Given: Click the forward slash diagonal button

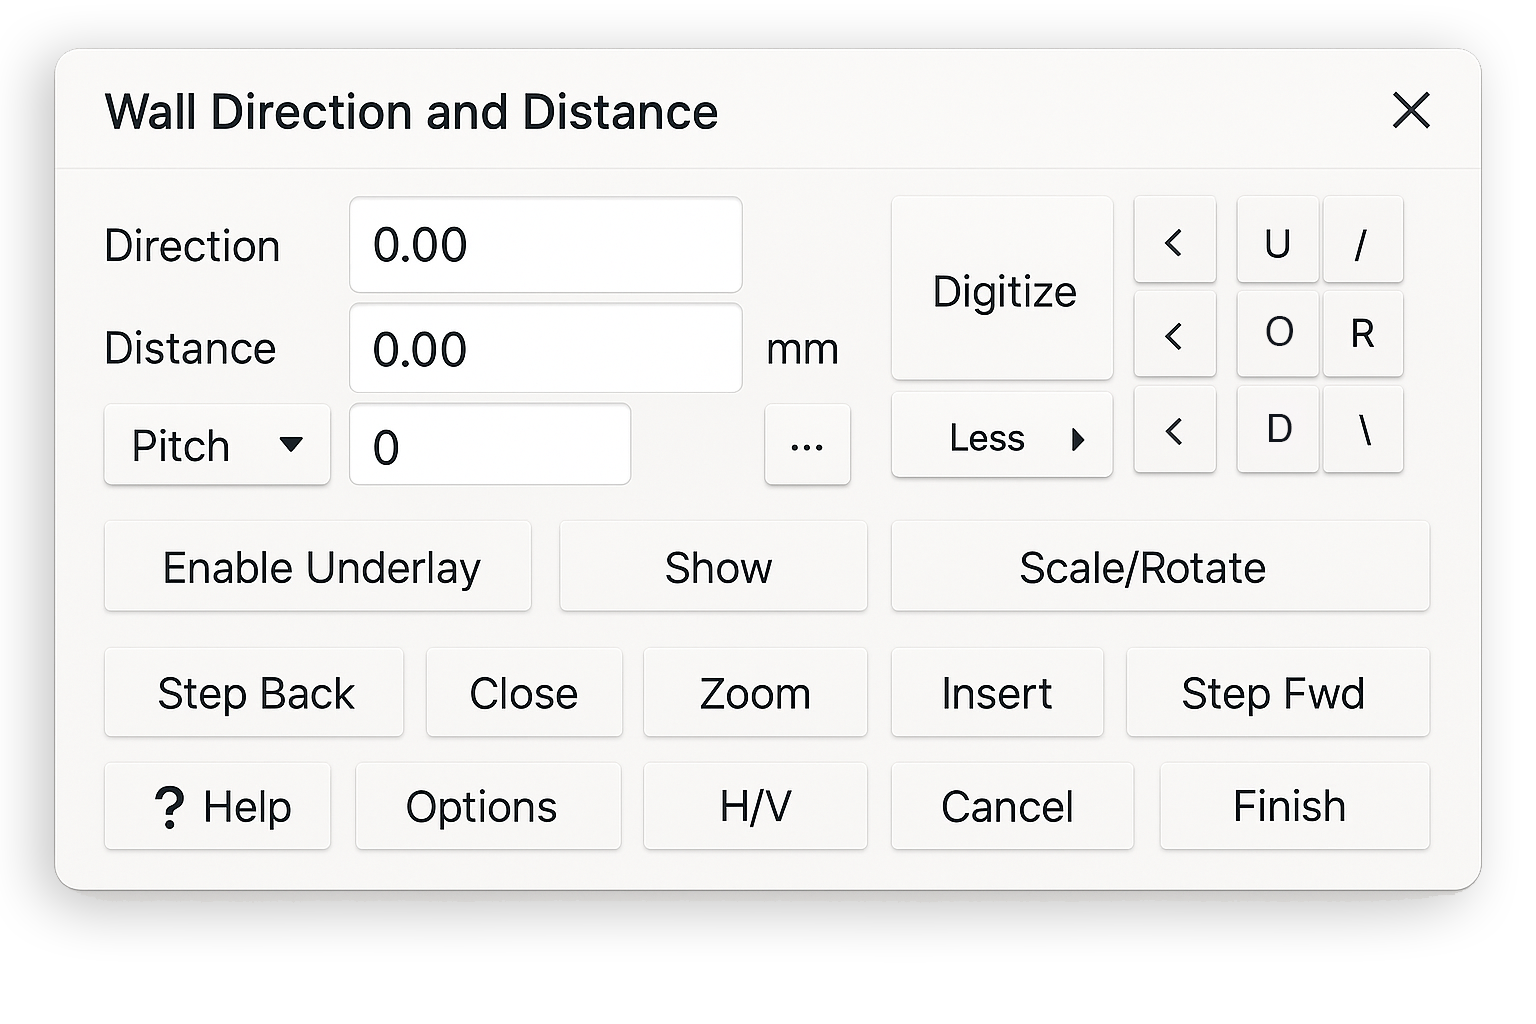Looking at the screenshot, I should point(1362,241).
